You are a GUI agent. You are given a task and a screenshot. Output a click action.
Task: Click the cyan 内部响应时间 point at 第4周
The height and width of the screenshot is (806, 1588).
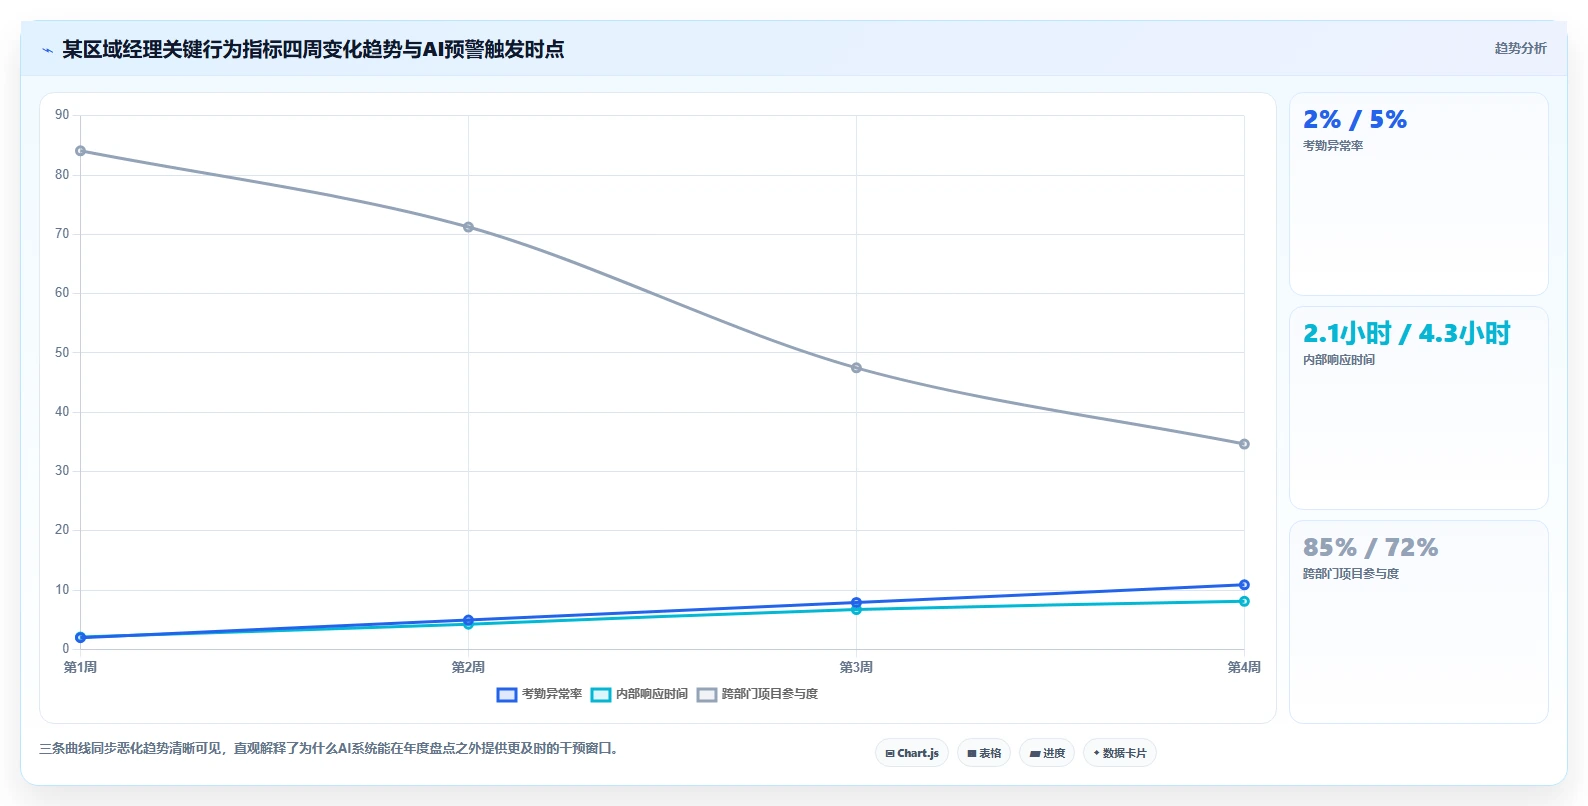point(1244,601)
